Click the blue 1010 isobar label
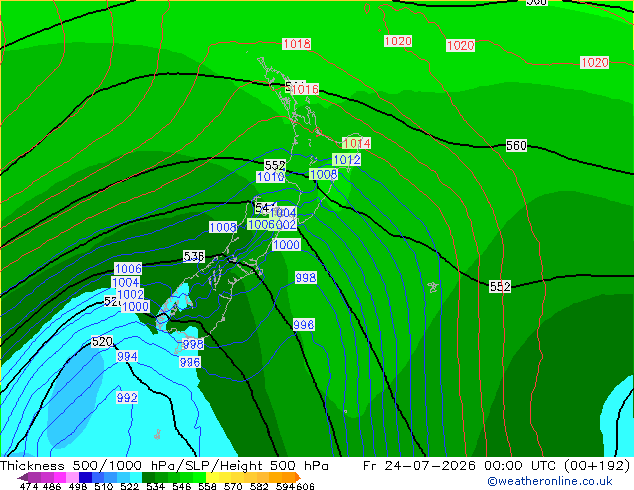This screenshot has height=490, width=634. click(x=271, y=177)
